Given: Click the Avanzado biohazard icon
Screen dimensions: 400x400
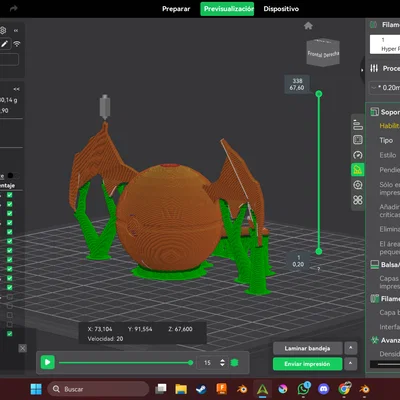Looking at the screenshot, I should click(x=375, y=340).
